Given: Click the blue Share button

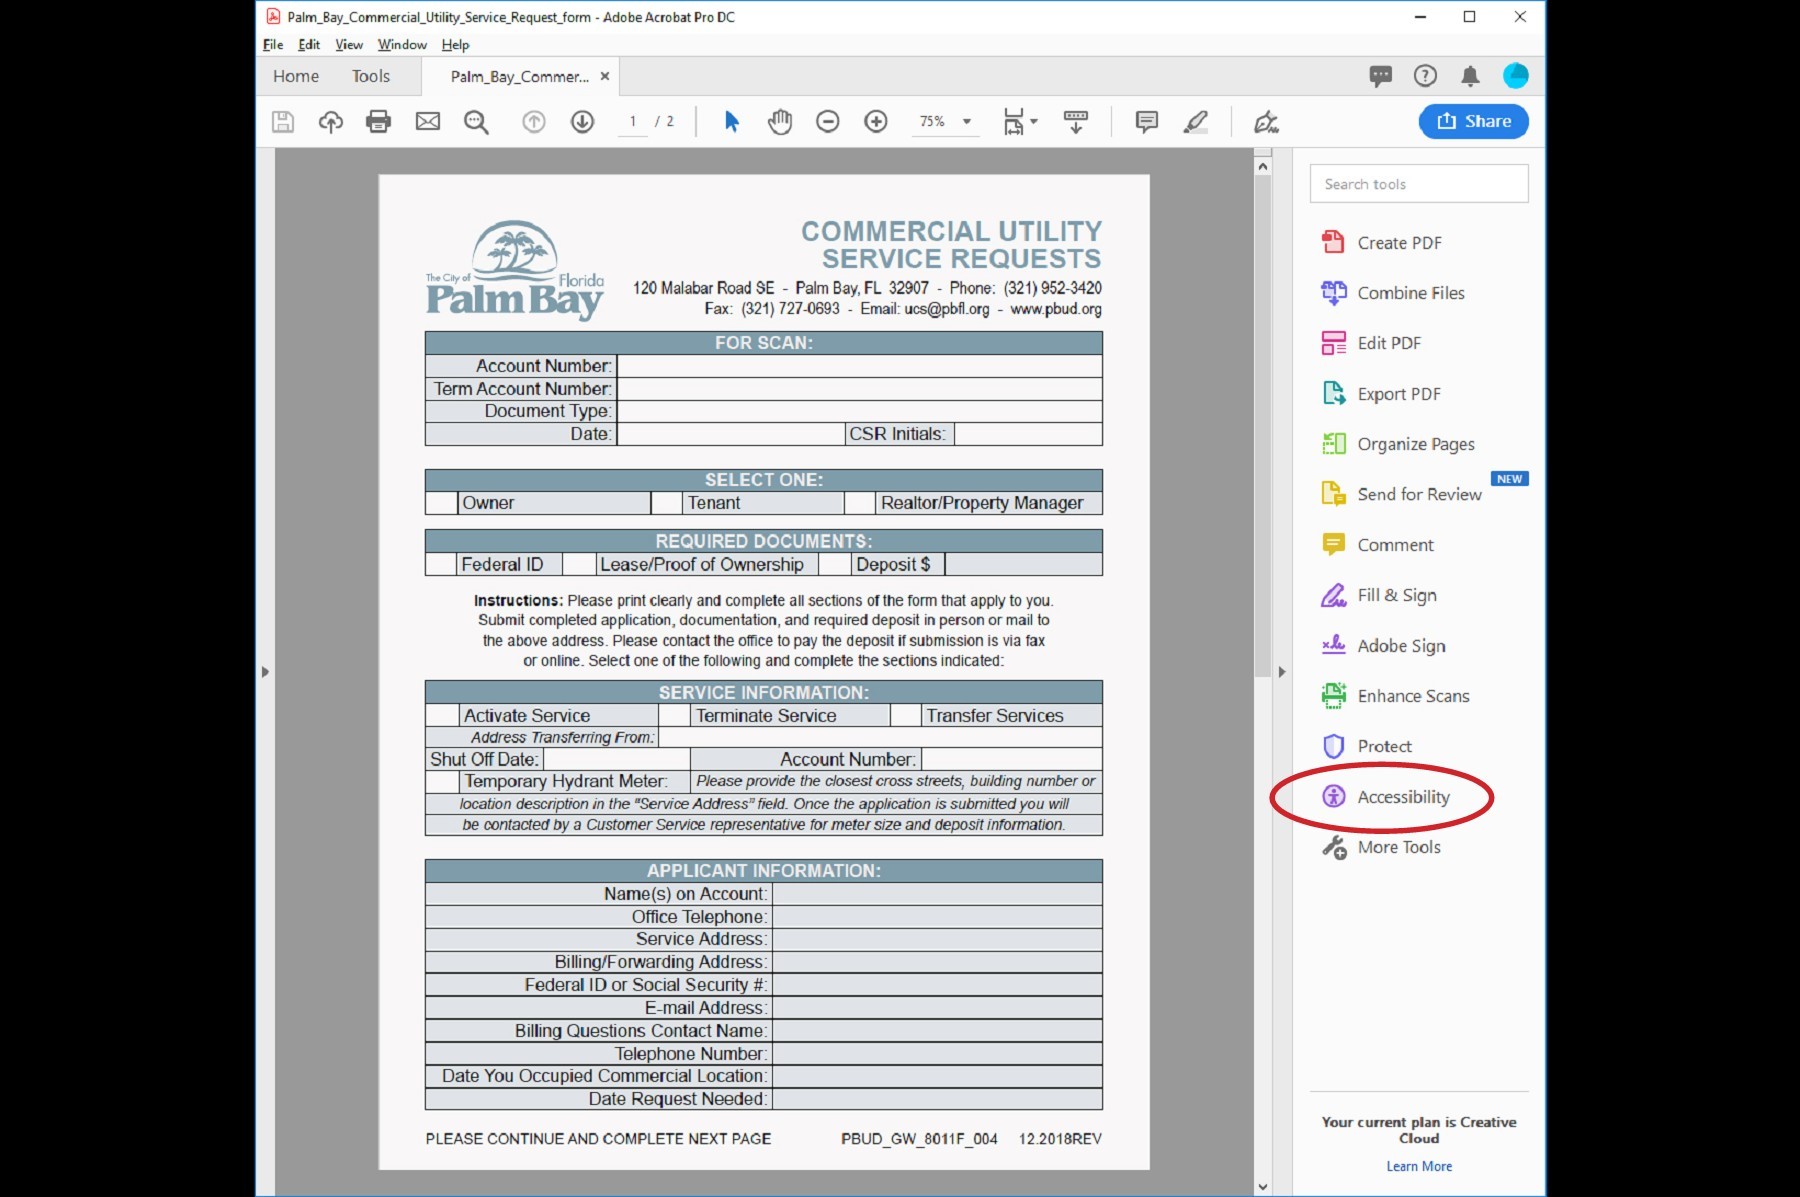Looking at the screenshot, I should (1473, 121).
